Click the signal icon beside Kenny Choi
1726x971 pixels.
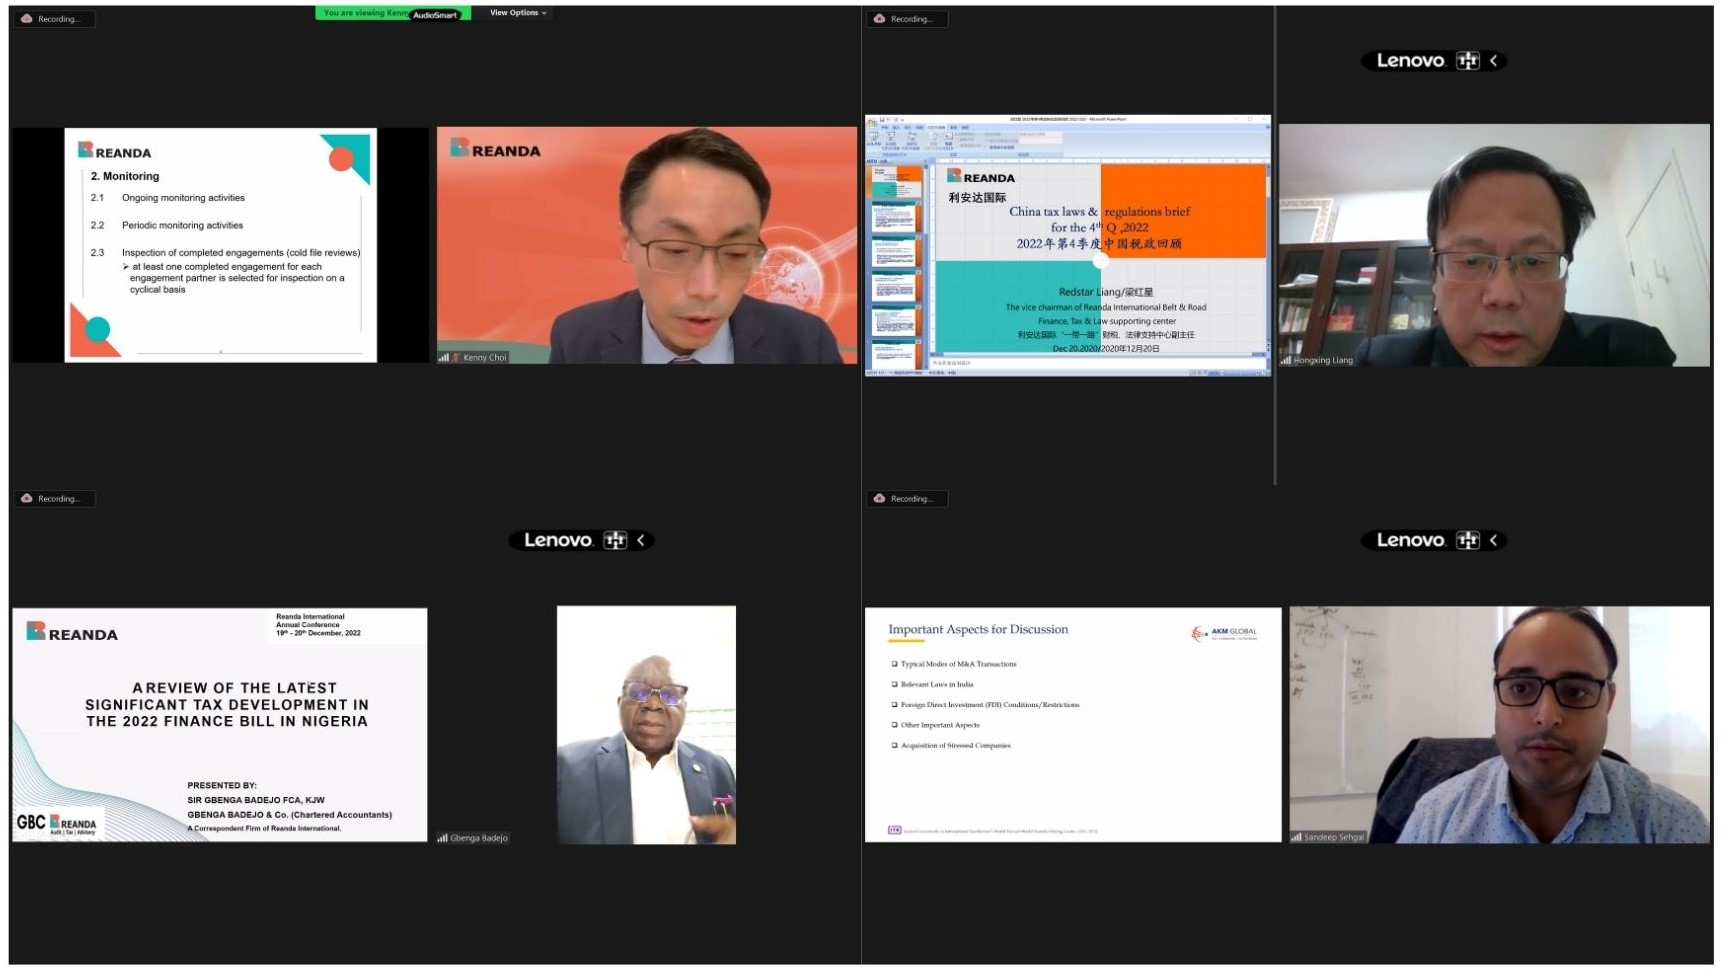(443, 358)
